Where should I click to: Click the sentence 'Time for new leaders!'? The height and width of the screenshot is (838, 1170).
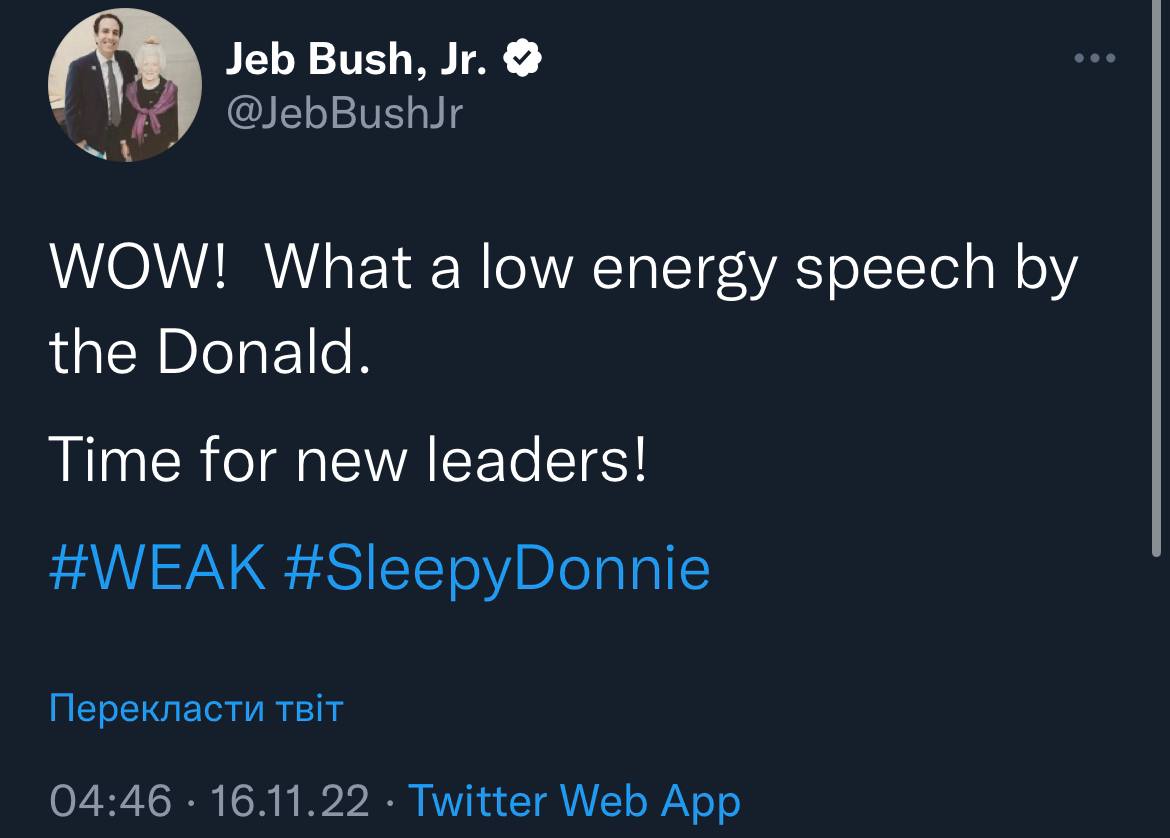click(x=347, y=461)
